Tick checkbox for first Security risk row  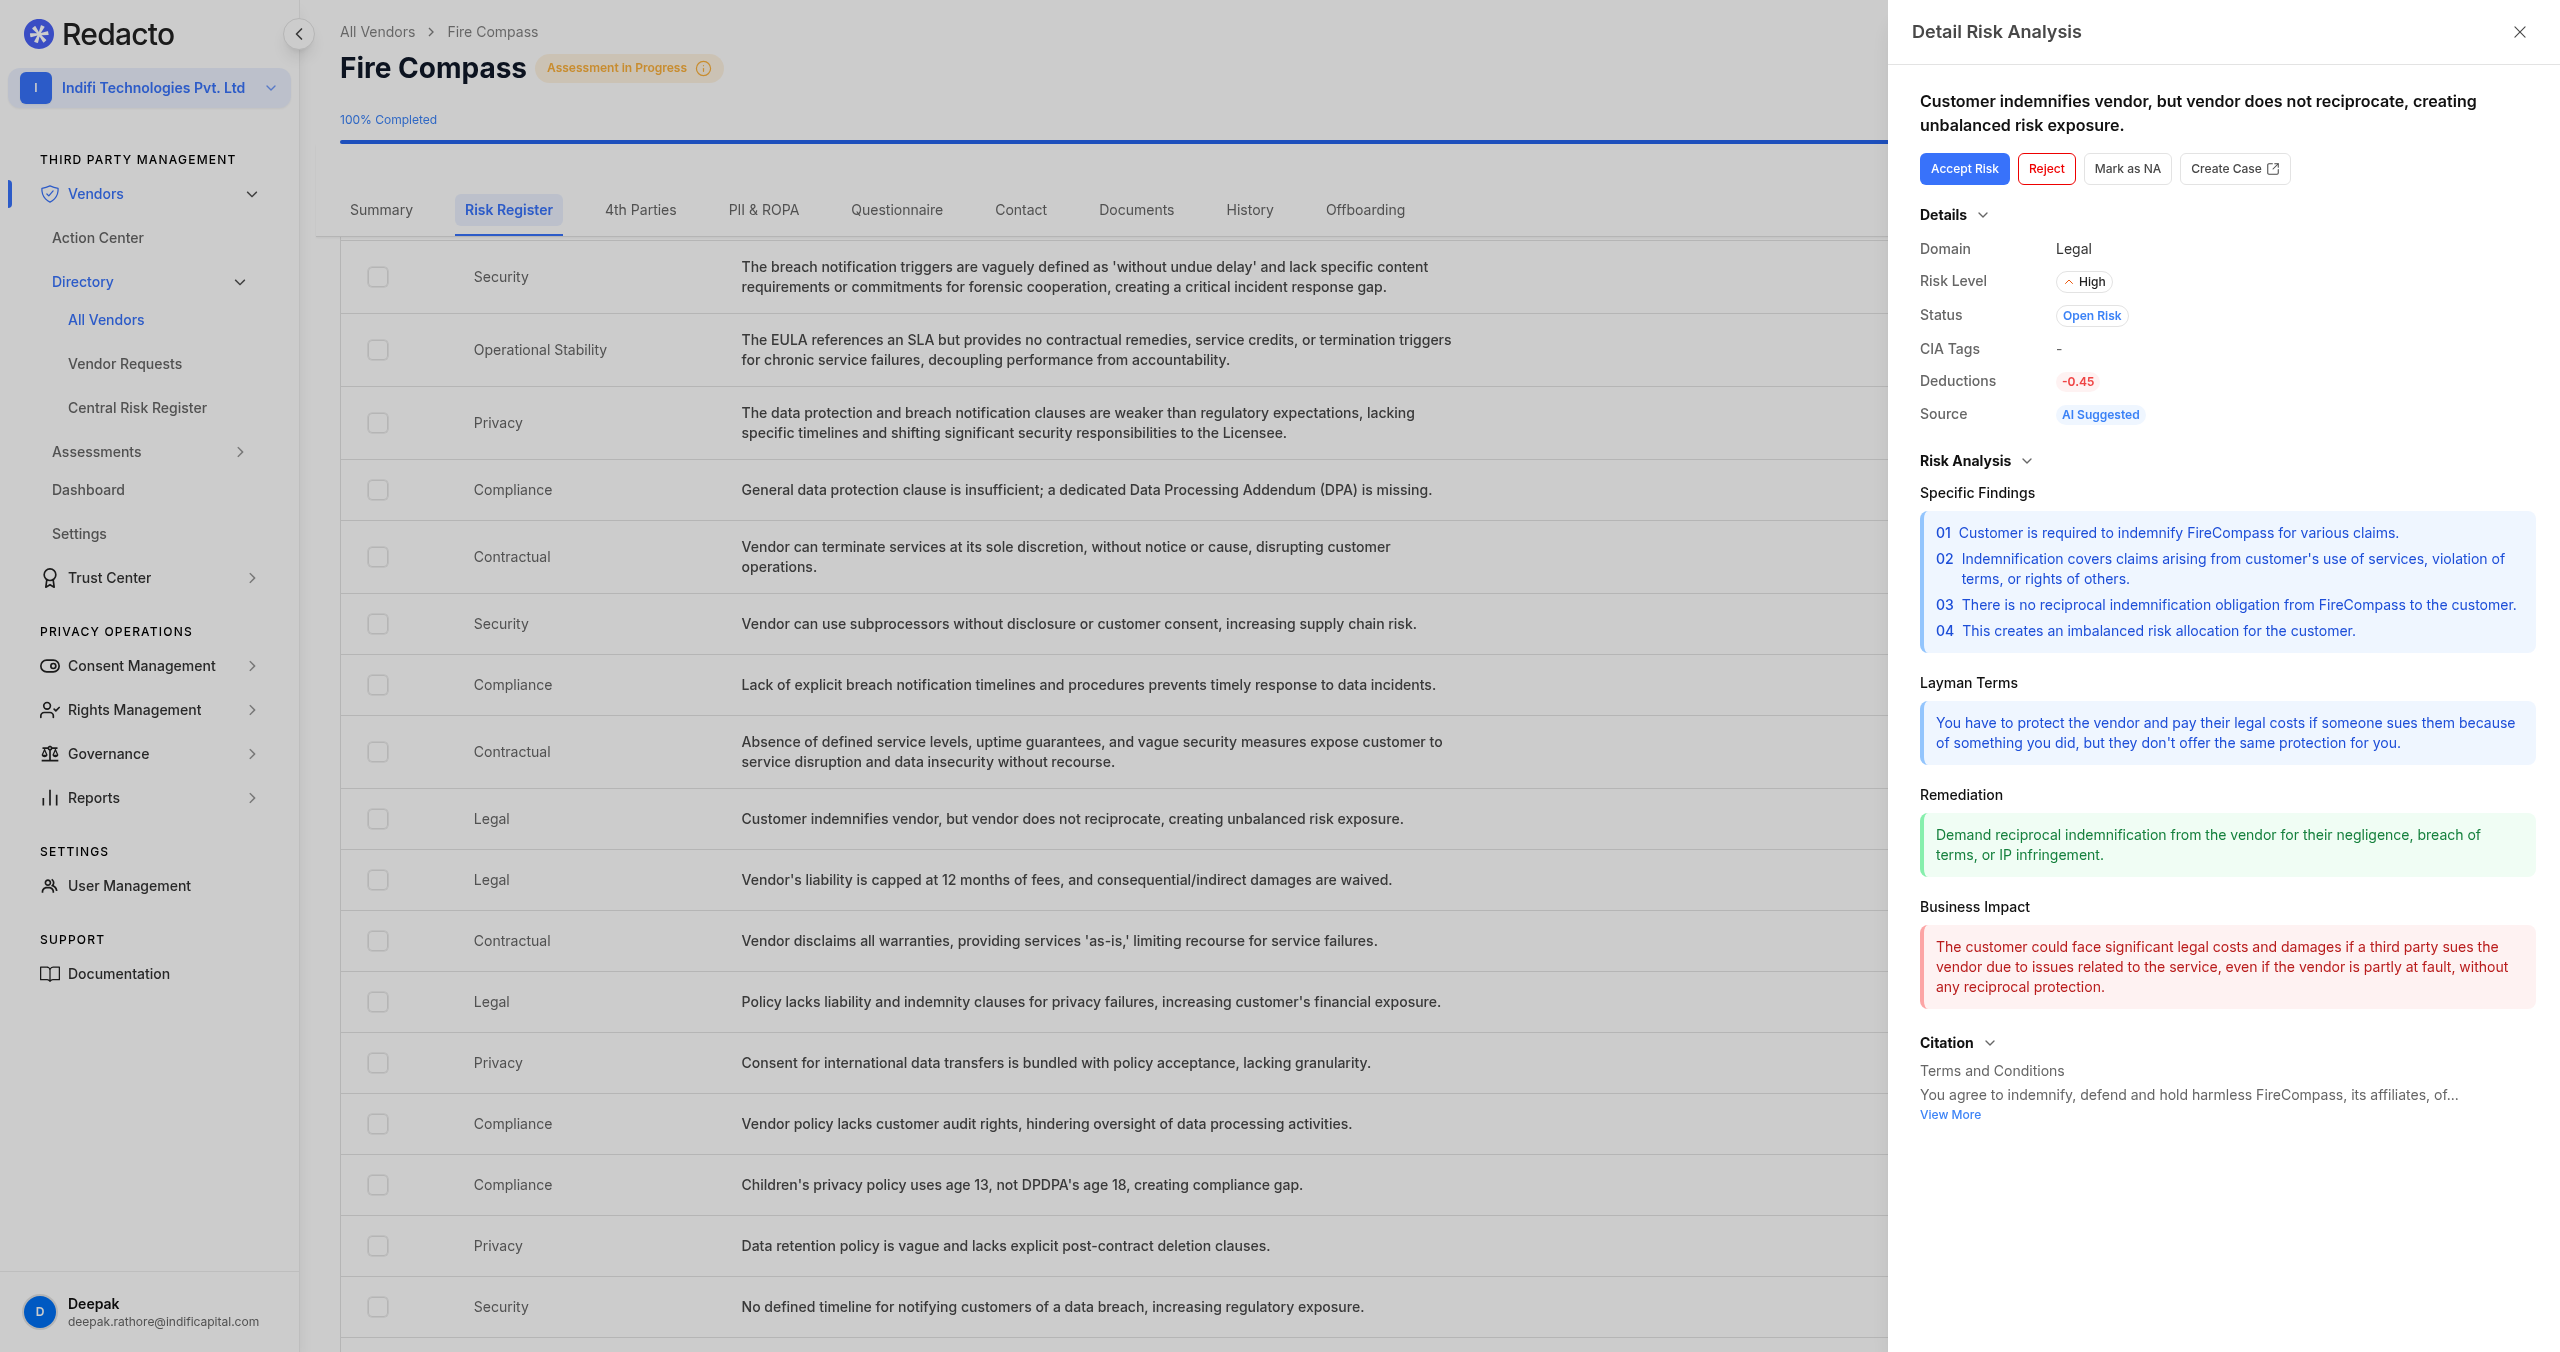click(377, 277)
